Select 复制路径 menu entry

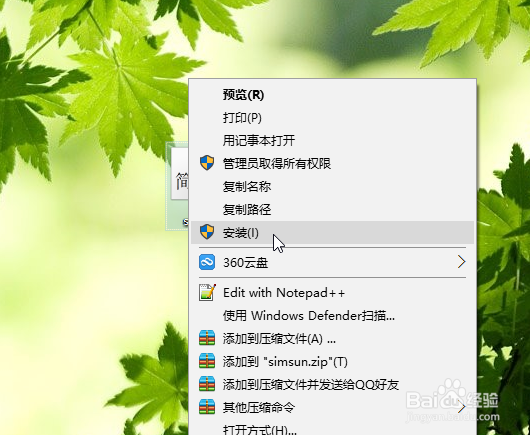pyautogui.click(x=332, y=210)
